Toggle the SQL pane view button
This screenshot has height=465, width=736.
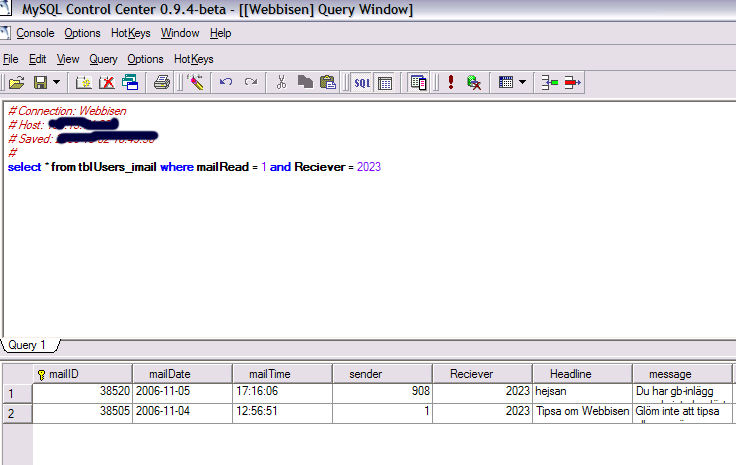pos(362,83)
